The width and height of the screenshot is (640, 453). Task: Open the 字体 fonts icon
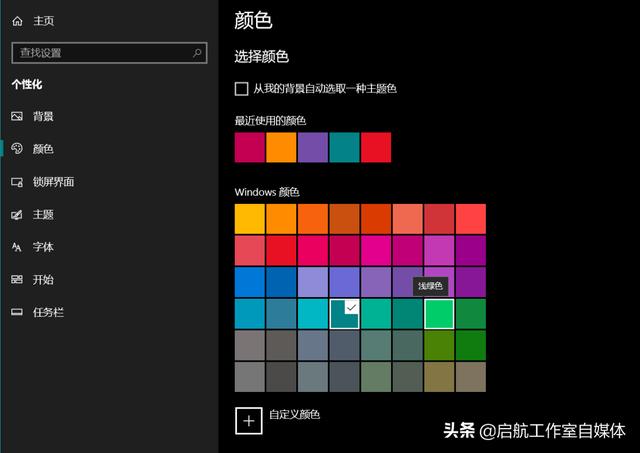click(17, 247)
